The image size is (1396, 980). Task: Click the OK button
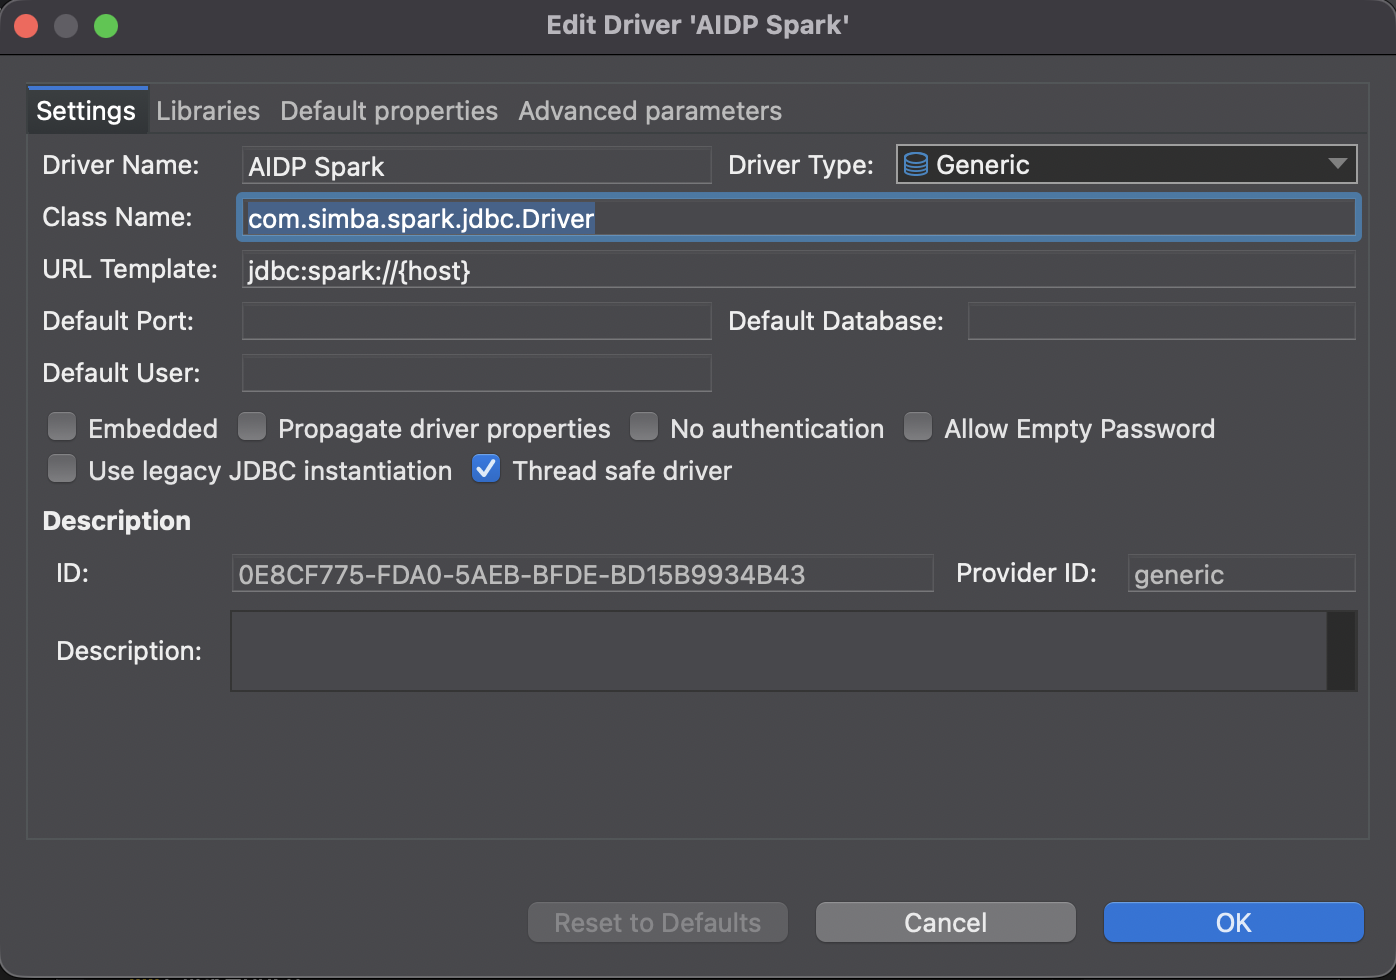click(x=1233, y=922)
